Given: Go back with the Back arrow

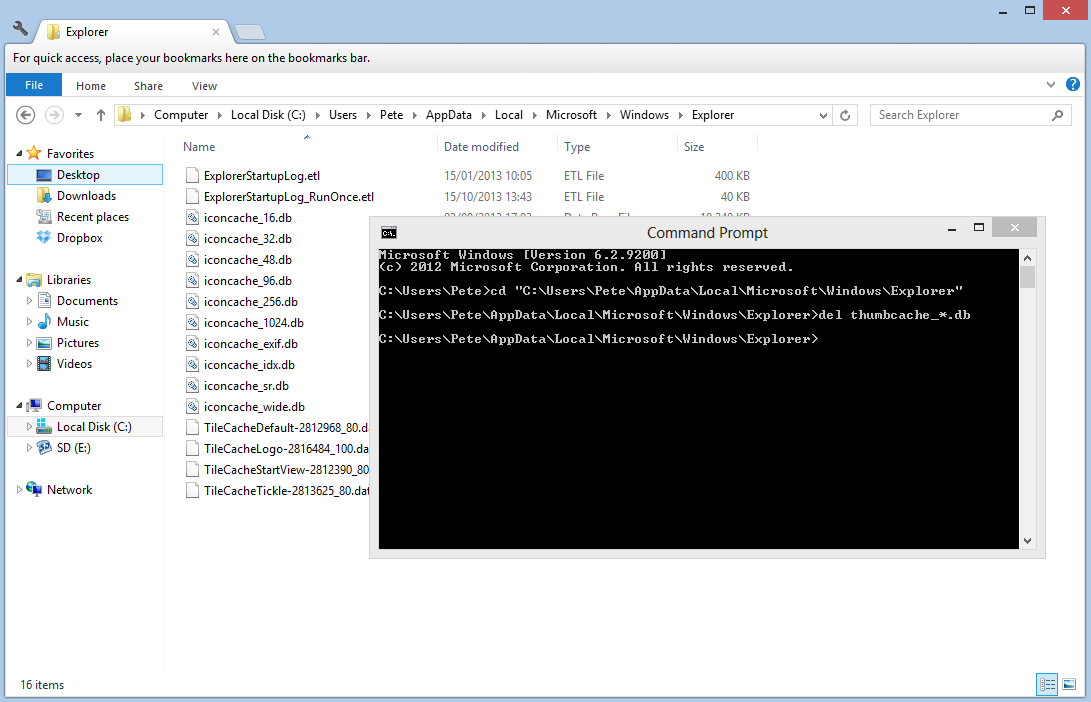Looking at the screenshot, I should tap(26, 115).
